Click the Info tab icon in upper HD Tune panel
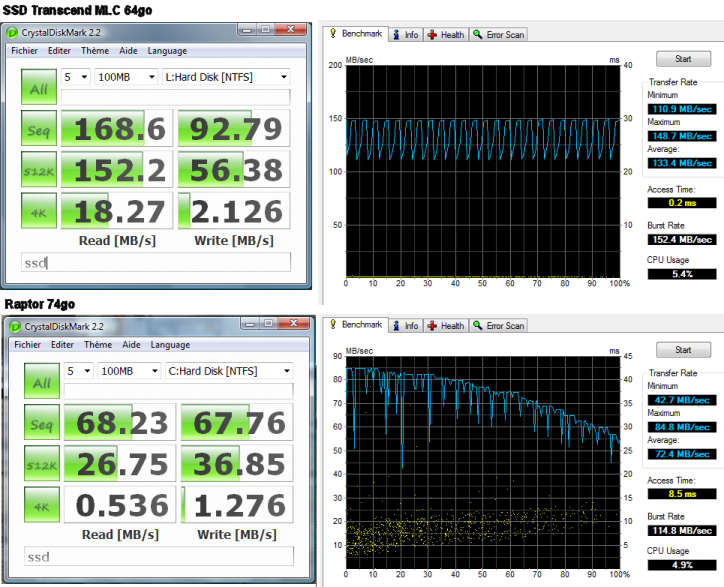 tap(396, 35)
